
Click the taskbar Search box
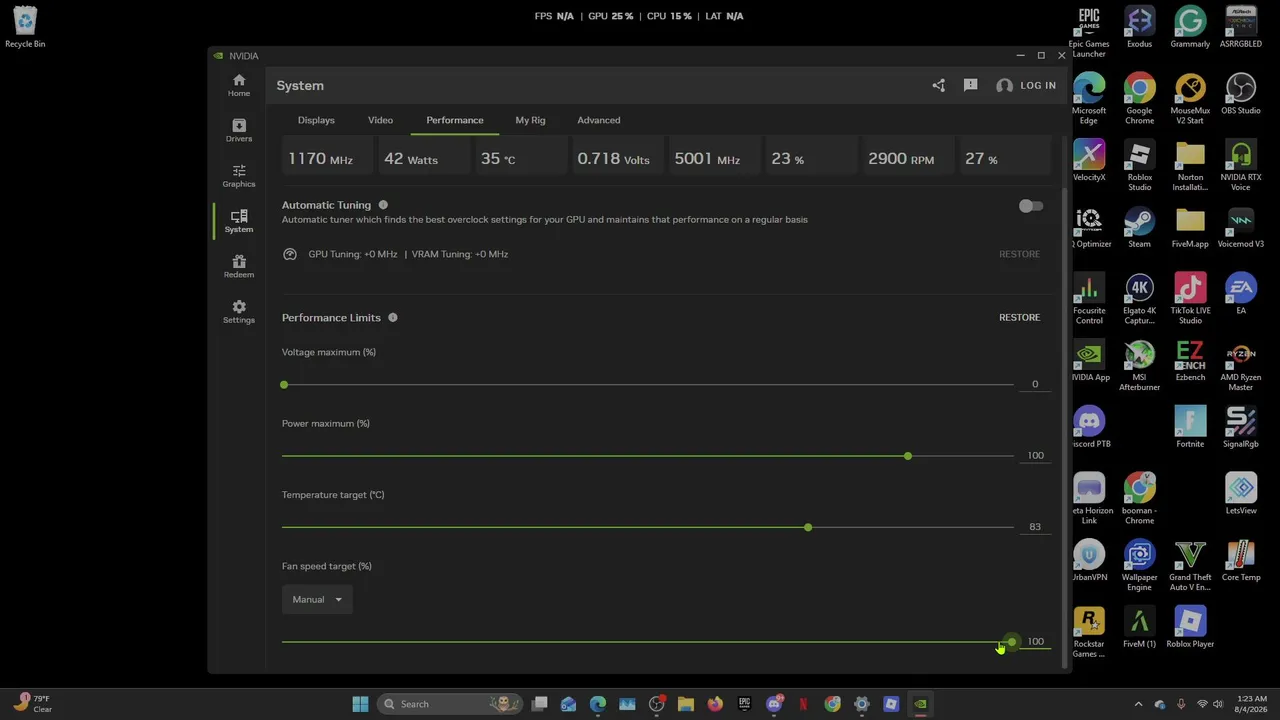tap(450, 704)
